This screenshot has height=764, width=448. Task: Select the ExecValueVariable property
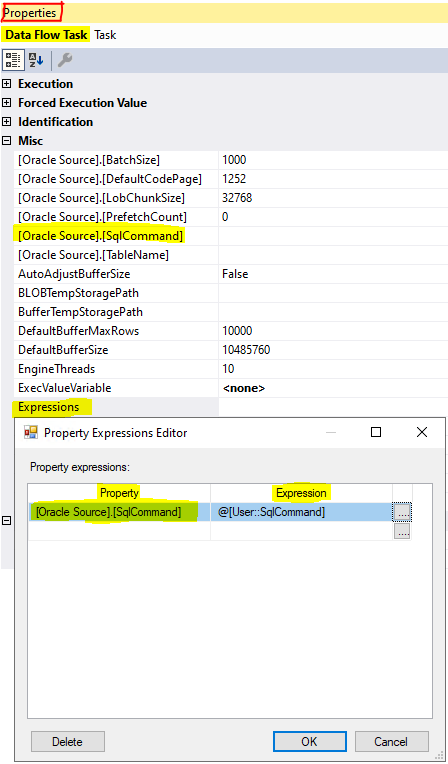[64, 388]
